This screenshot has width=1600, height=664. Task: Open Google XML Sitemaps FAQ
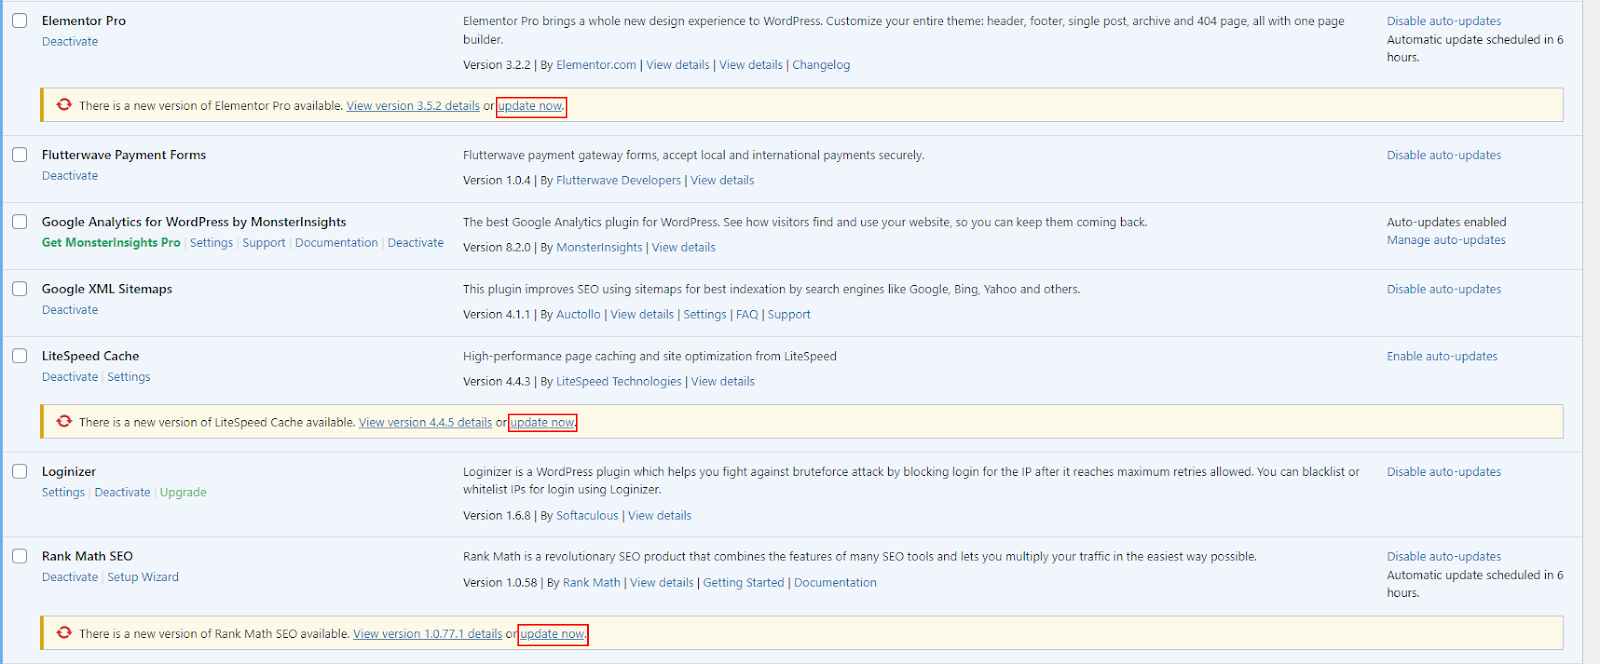point(747,315)
